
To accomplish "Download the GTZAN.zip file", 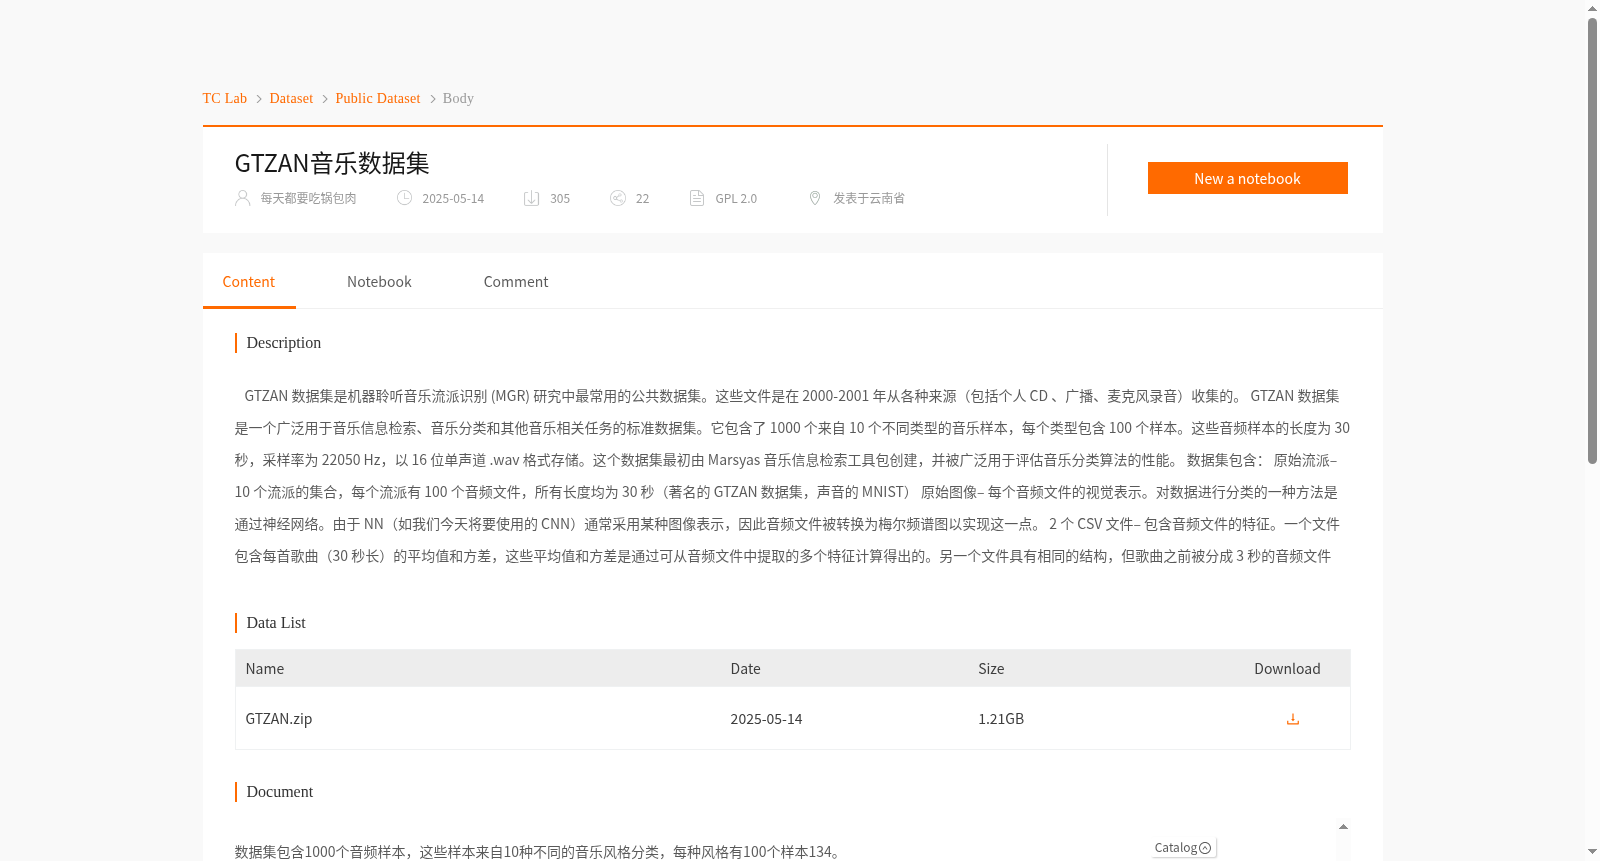I will pyautogui.click(x=1292, y=719).
